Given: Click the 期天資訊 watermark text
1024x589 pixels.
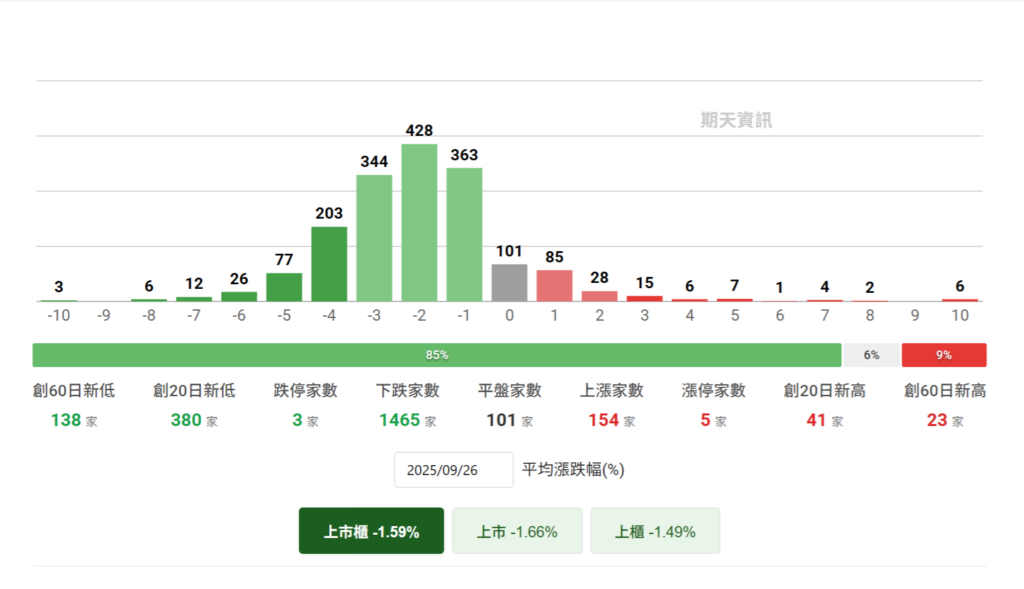Looking at the screenshot, I should [x=736, y=121].
